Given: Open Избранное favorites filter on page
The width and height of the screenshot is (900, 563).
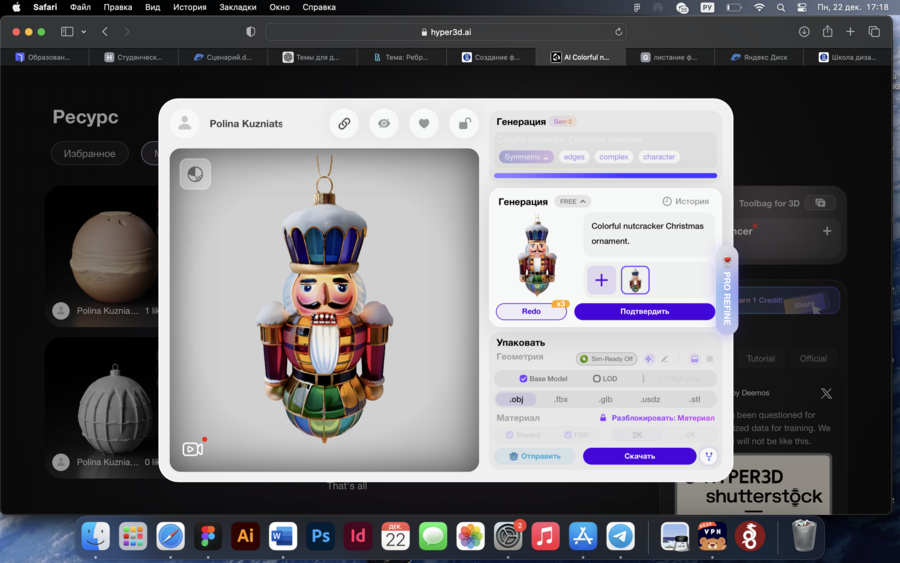Looking at the screenshot, I should 90,154.
